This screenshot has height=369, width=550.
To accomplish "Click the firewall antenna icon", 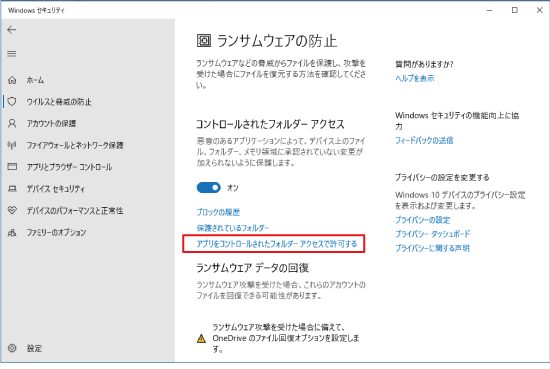I will click(12, 145).
